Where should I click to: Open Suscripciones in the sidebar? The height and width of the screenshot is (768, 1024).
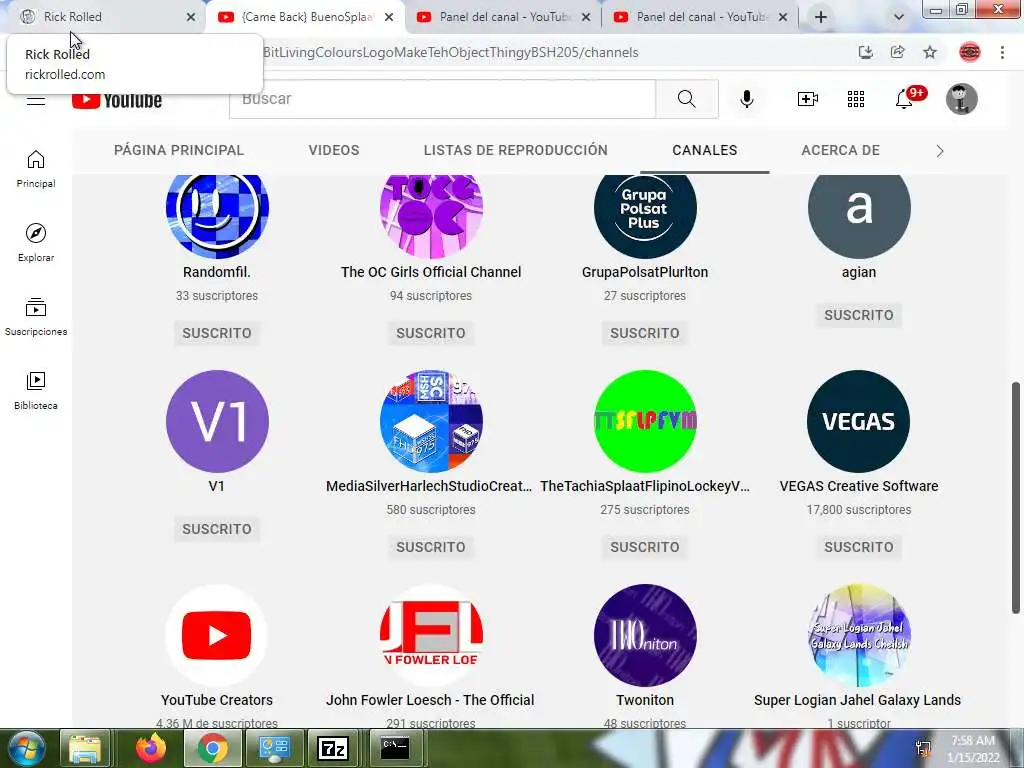point(36,317)
